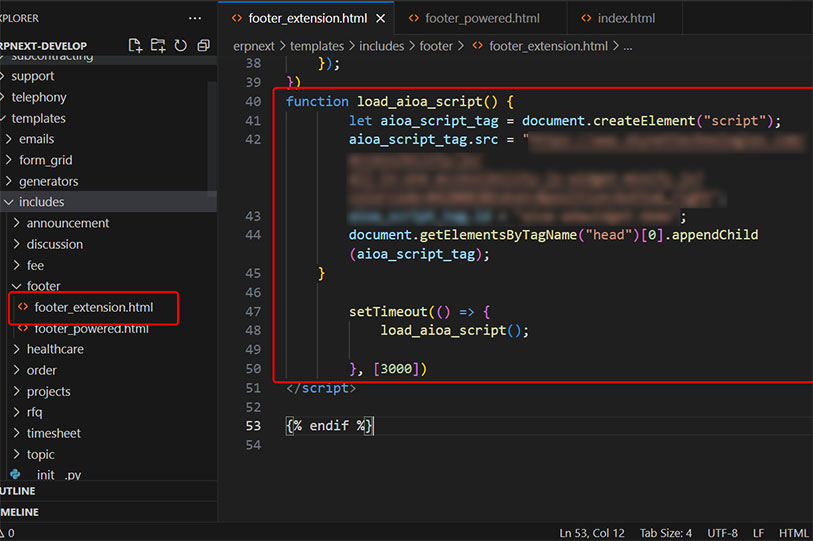The height and width of the screenshot is (541, 813).
Task: Click HTML file icon on footer_powered.html tab
Action: click(414, 18)
